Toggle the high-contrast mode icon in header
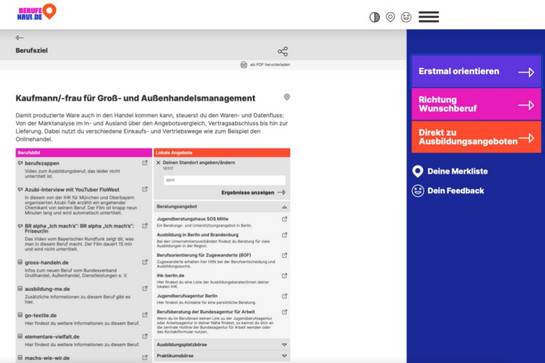 [x=374, y=17]
